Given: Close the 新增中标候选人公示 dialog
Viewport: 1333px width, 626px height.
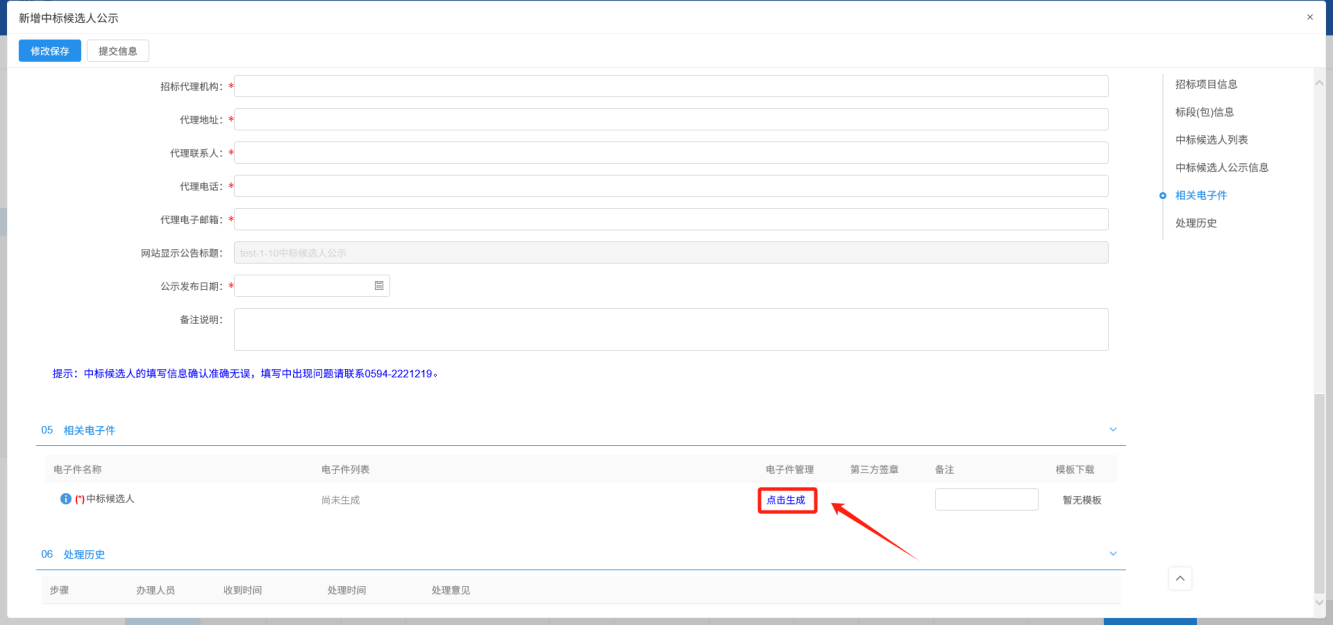Looking at the screenshot, I should [x=1310, y=17].
